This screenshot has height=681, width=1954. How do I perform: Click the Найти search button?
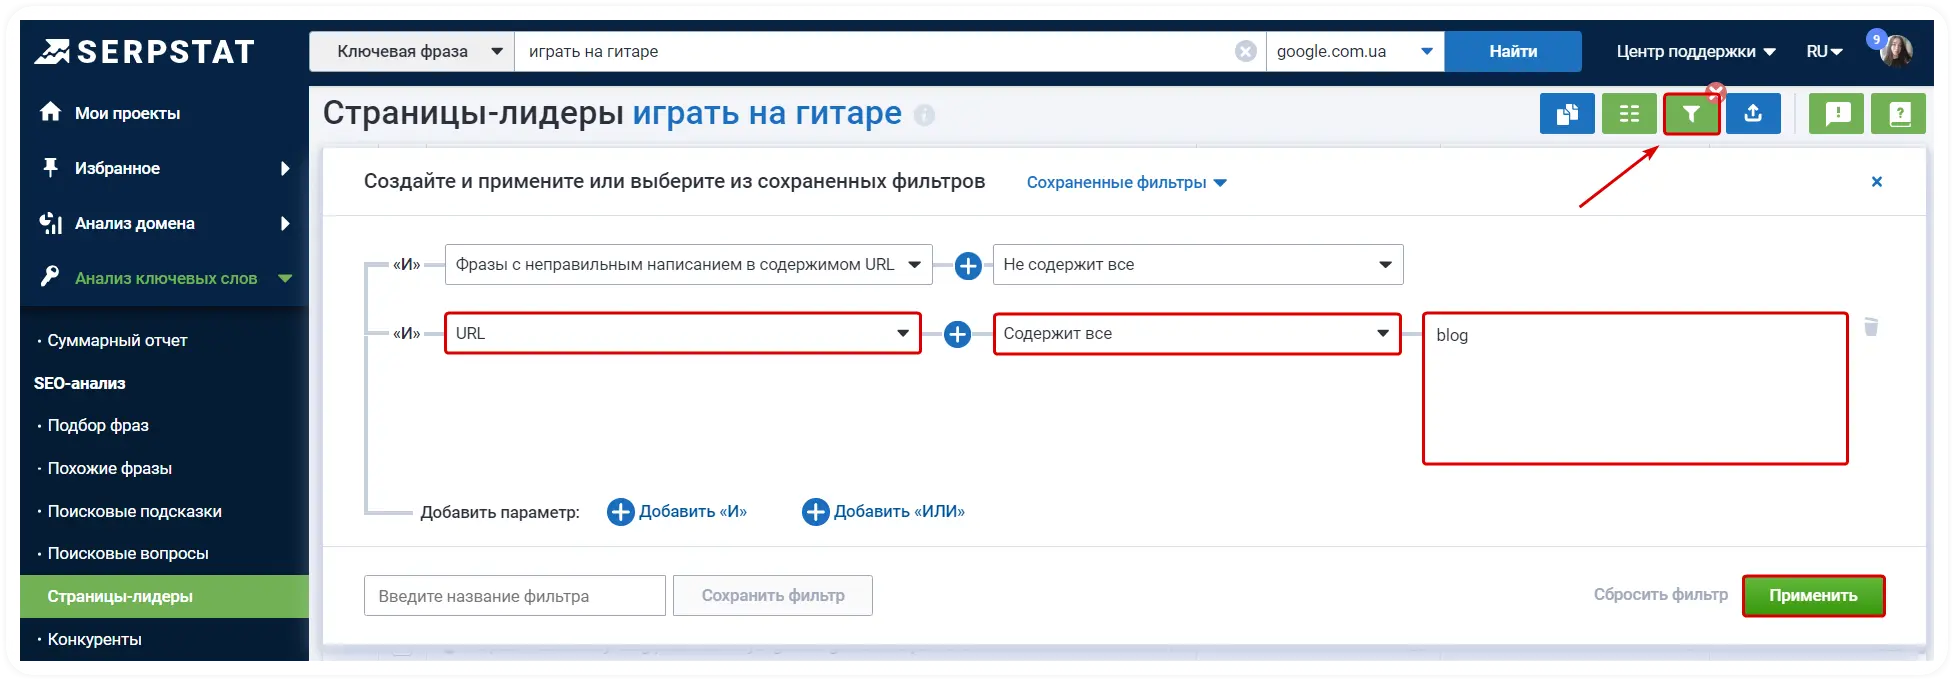click(x=1513, y=51)
